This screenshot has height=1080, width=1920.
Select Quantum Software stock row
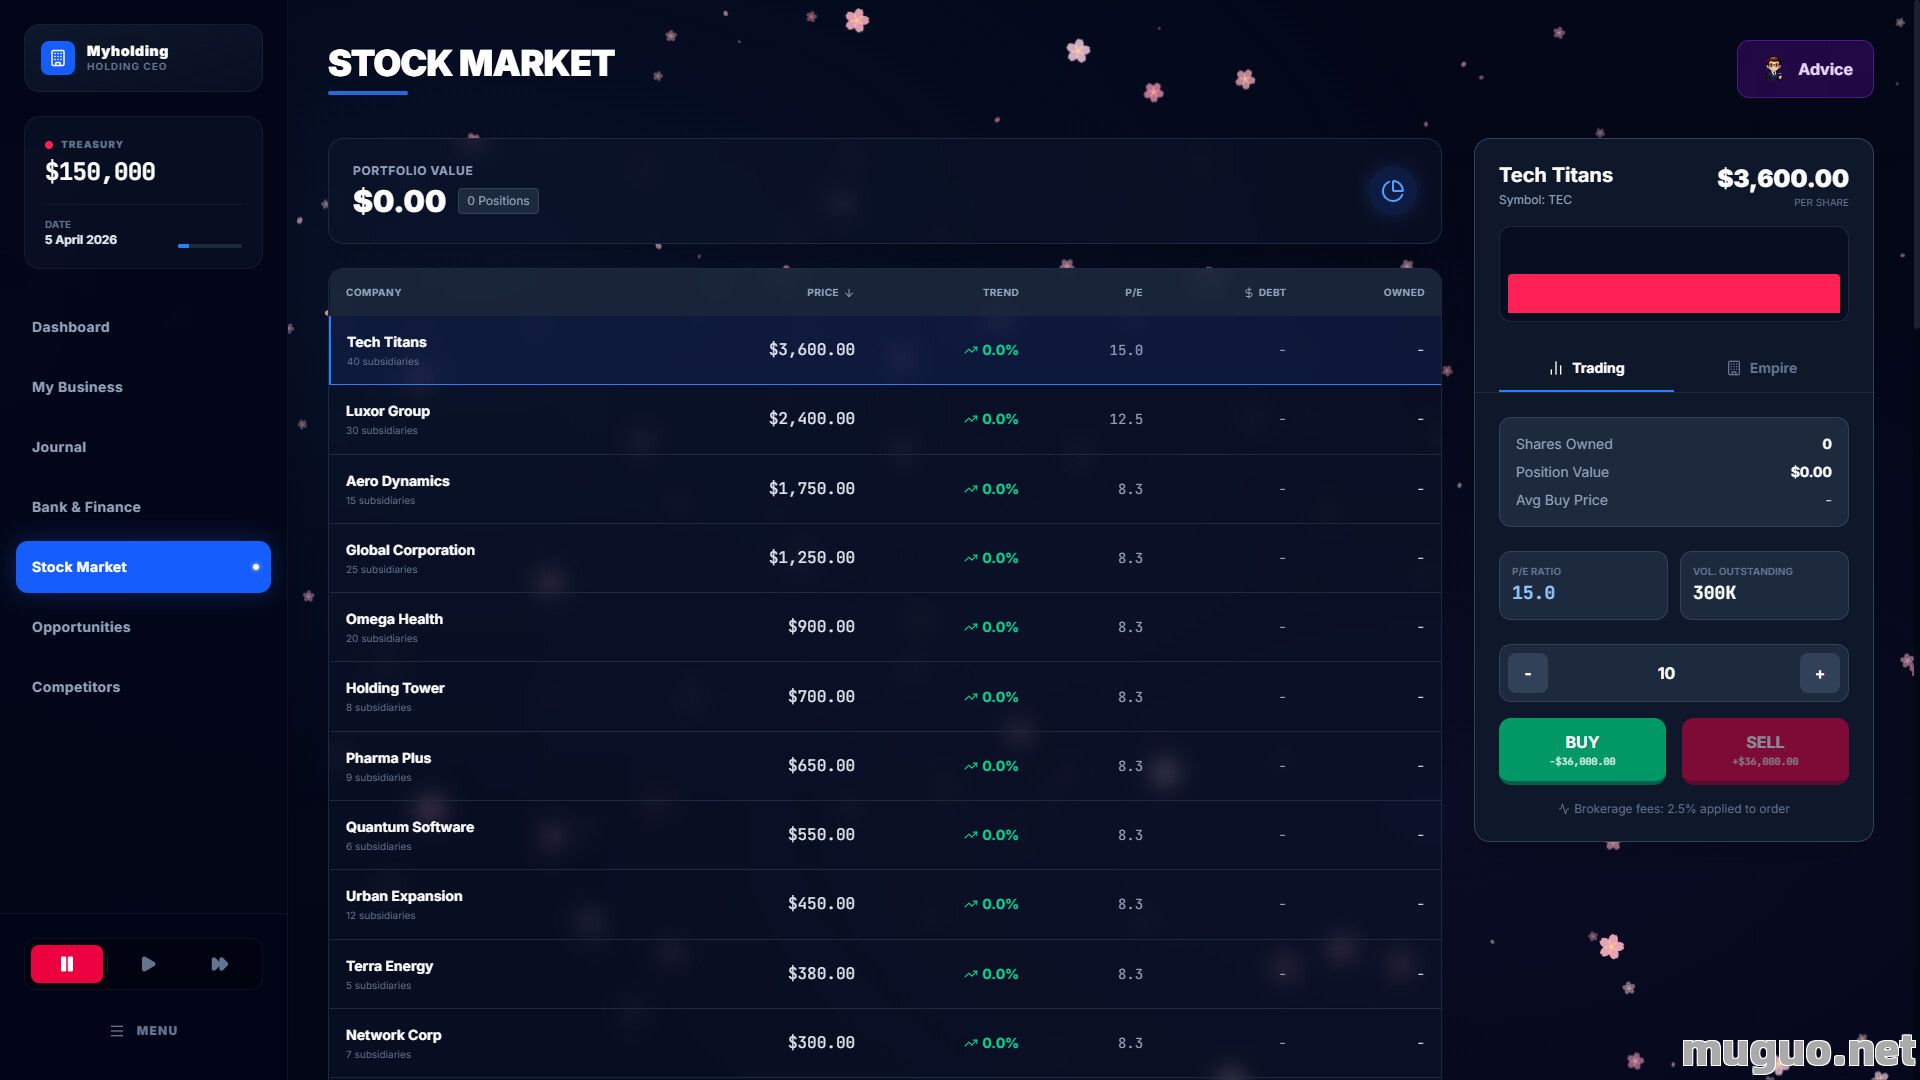pyautogui.click(x=885, y=835)
